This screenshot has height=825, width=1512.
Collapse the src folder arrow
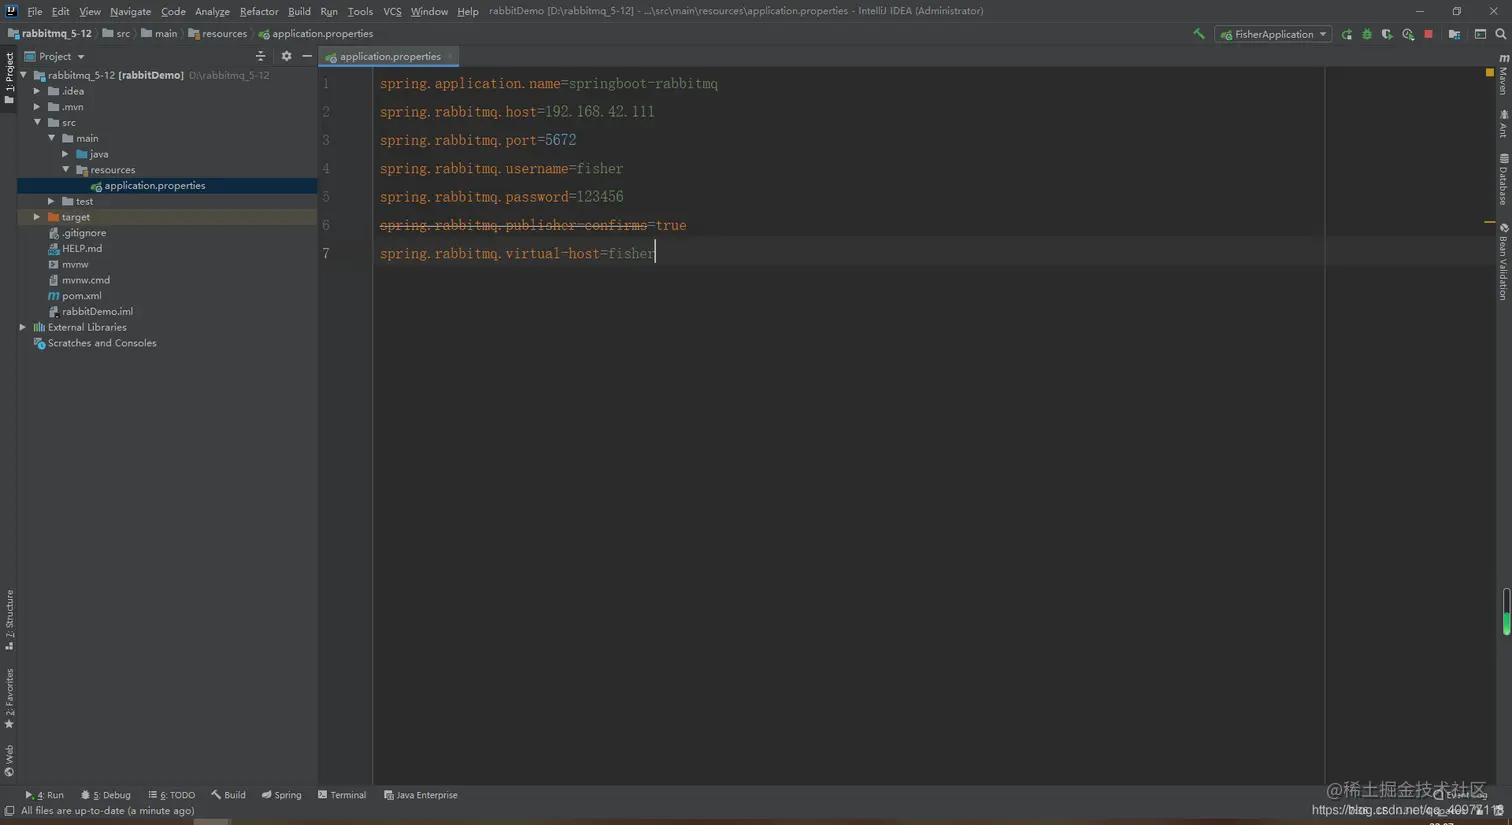[37, 122]
